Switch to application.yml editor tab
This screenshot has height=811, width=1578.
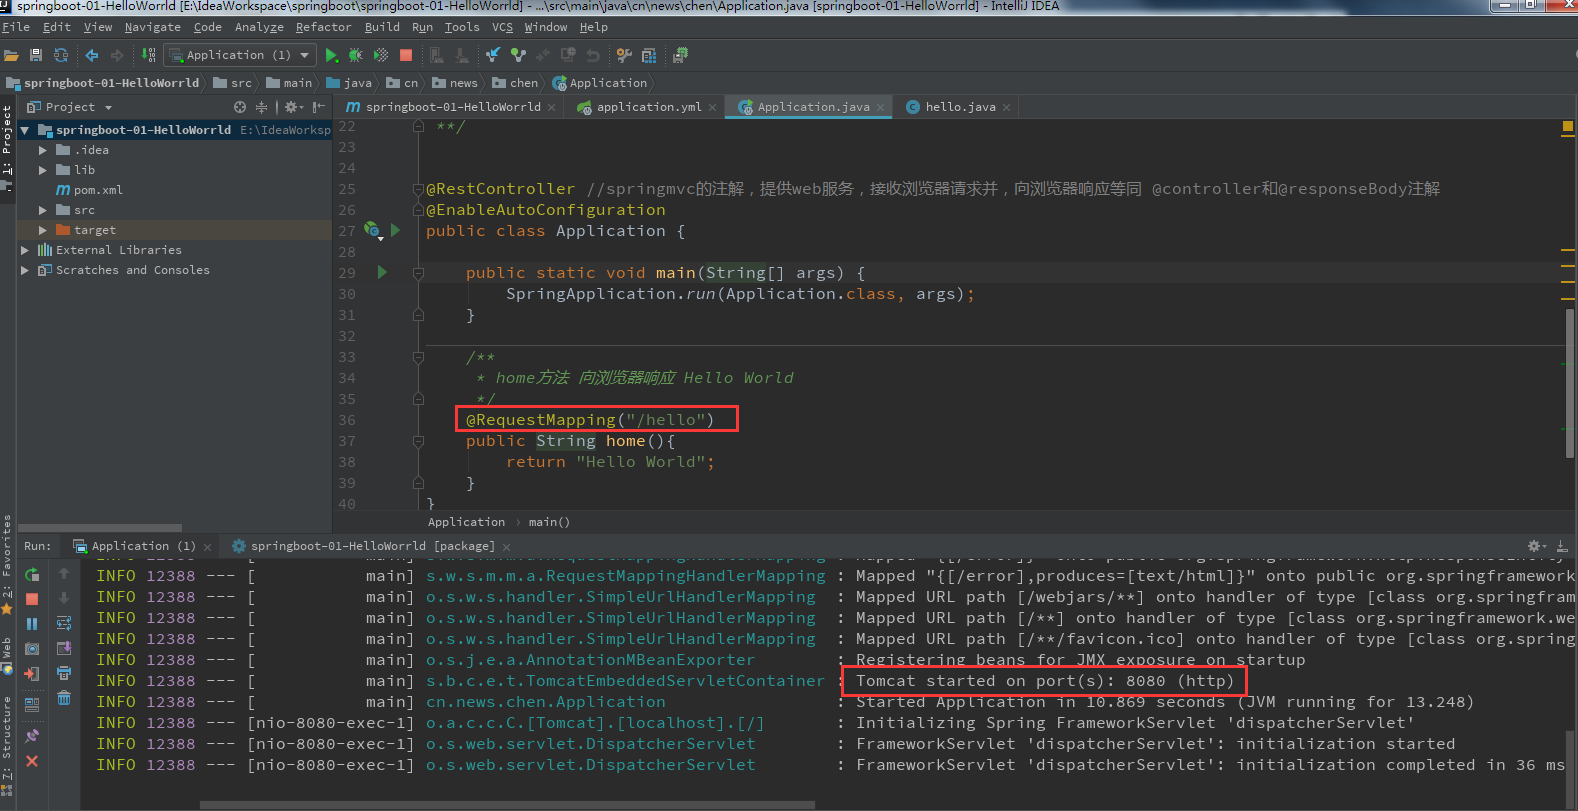tap(648, 107)
